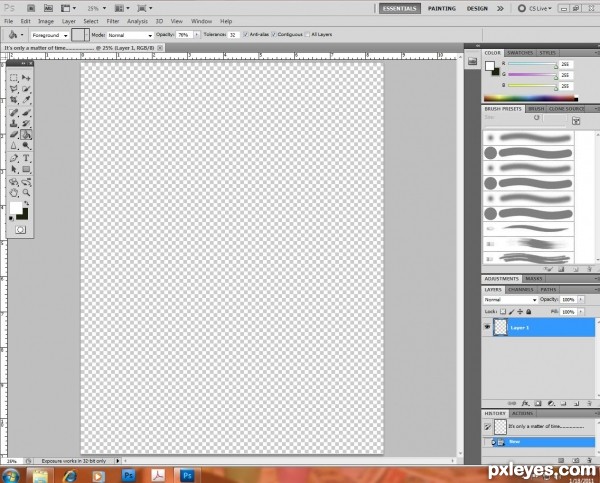The image size is (600, 483).
Task: Select the Path Selection tool
Action: [x=14, y=169]
